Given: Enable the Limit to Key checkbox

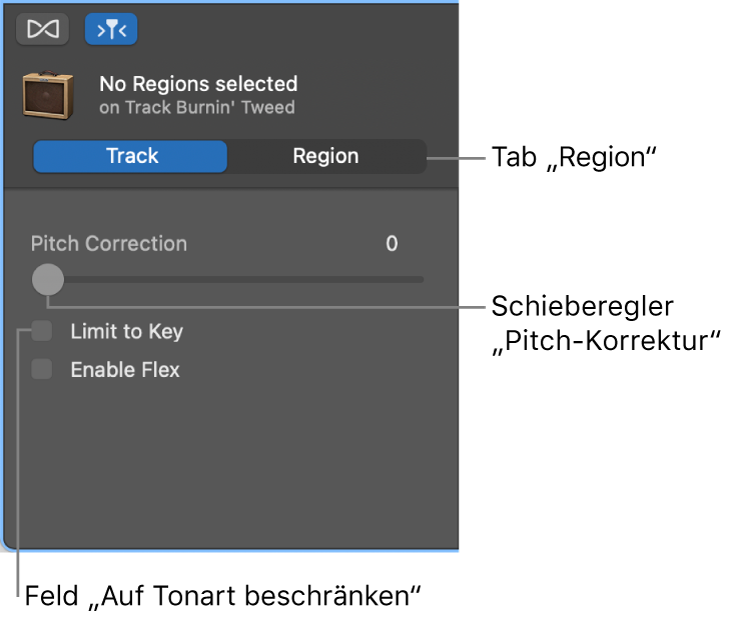Looking at the screenshot, I should click(42, 331).
